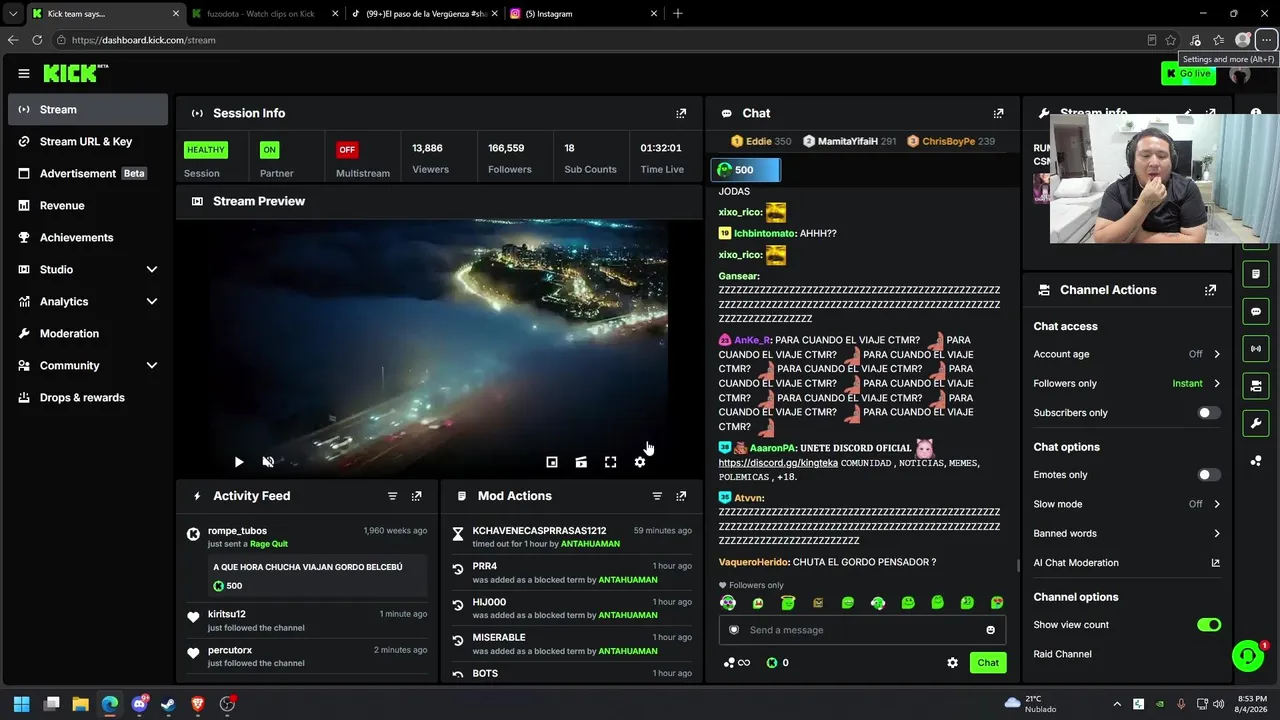Pop out the Session Info panel

click(x=681, y=114)
